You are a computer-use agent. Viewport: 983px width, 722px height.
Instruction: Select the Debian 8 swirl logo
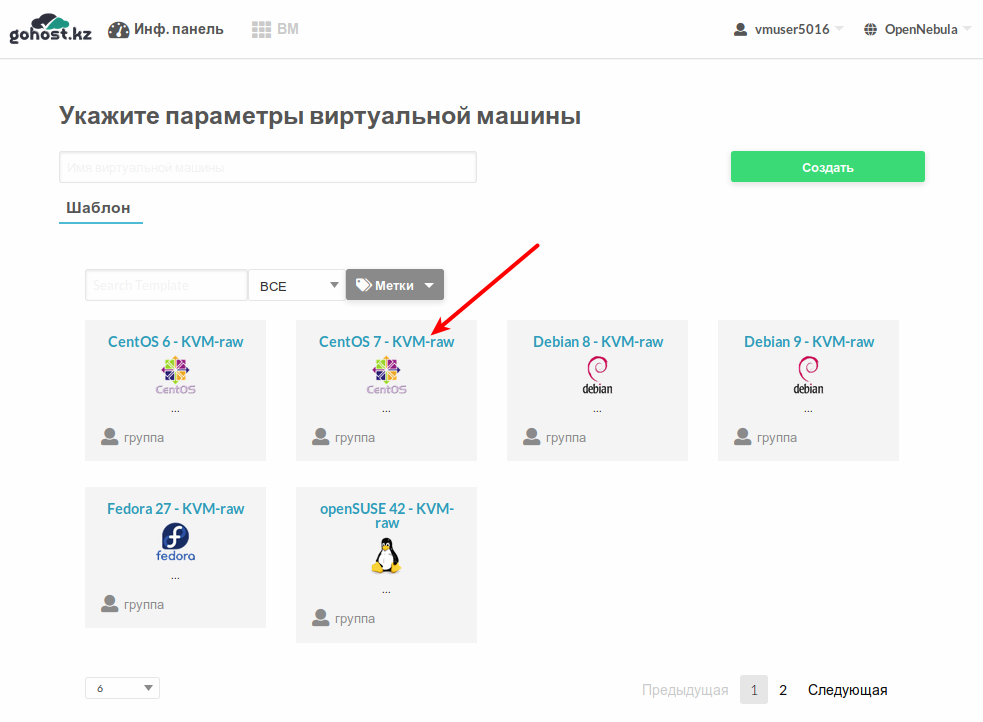pos(597,375)
